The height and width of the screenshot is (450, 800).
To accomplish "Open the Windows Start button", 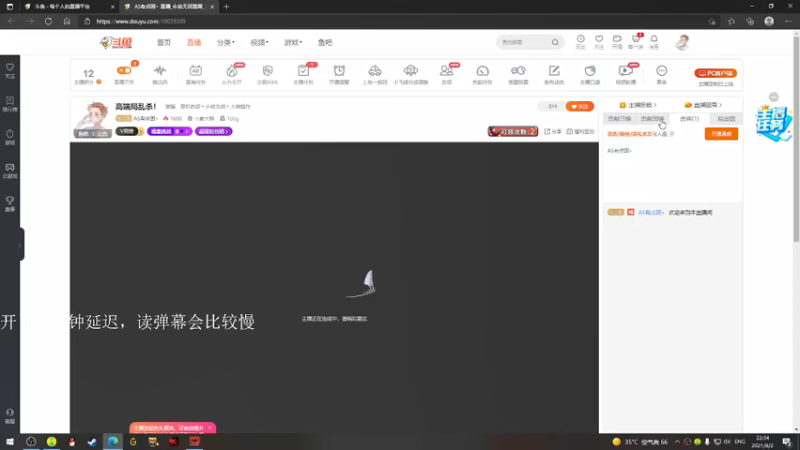I will [10, 442].
